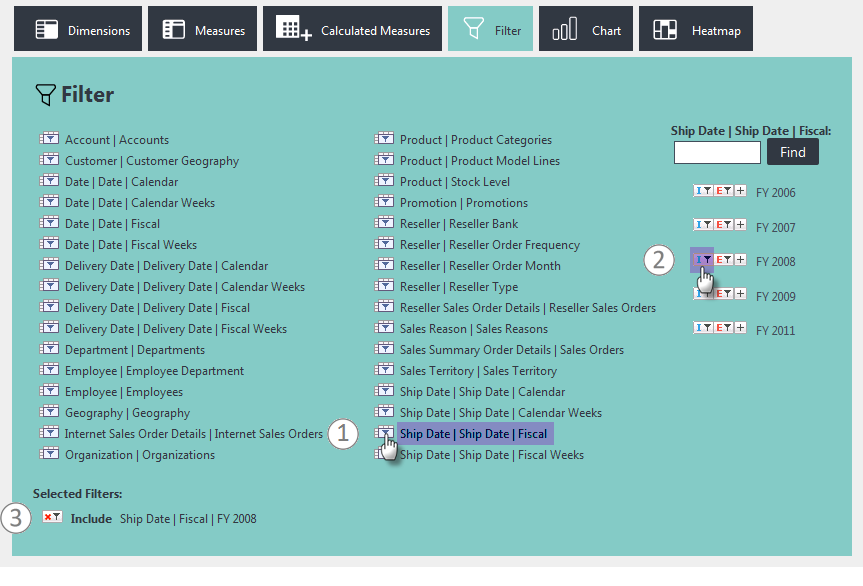Click filter icon for Delivery Date | Calendar

[x=49, y=264]
